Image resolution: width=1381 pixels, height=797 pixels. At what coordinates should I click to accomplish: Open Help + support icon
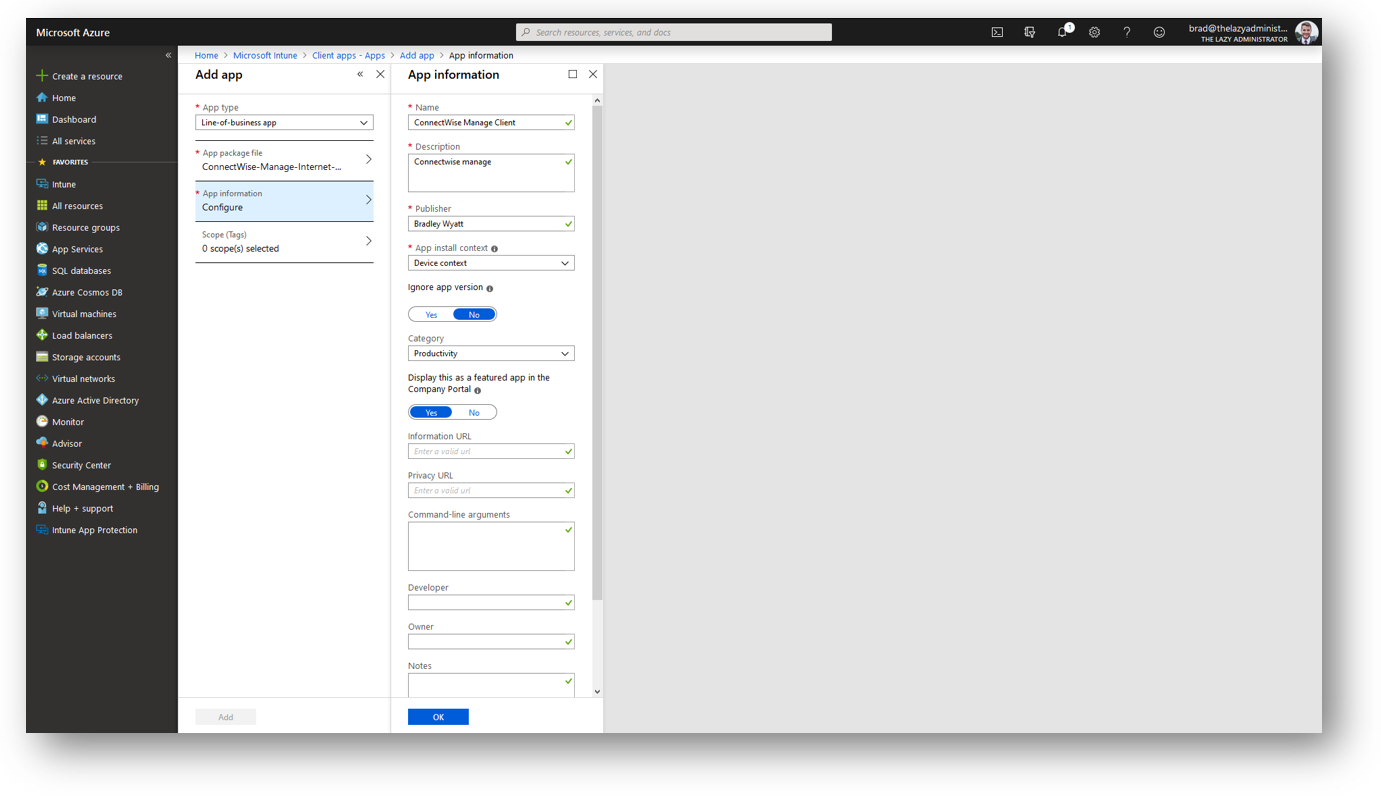(42, 508)
